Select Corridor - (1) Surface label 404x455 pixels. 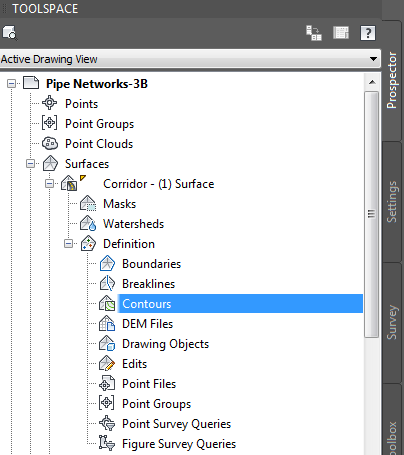[159, 184]
